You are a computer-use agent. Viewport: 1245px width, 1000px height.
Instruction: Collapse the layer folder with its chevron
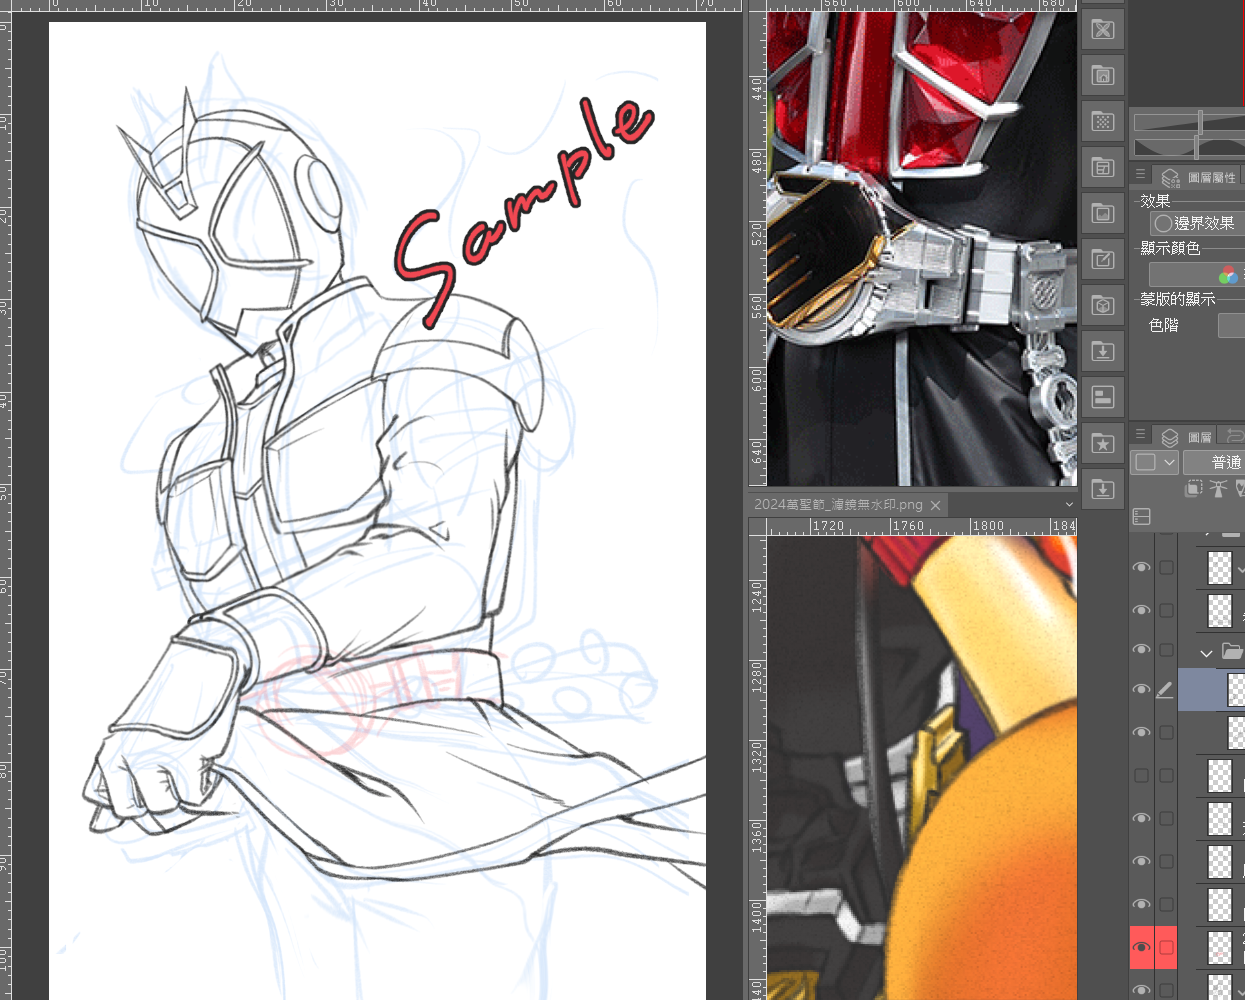pyautogui.click(x=1207, y=653)
